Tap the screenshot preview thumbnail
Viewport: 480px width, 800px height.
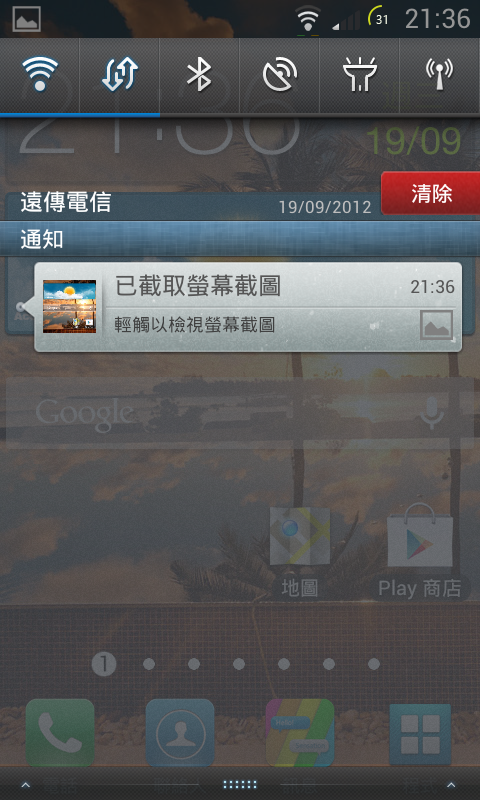tap(69, 307)
